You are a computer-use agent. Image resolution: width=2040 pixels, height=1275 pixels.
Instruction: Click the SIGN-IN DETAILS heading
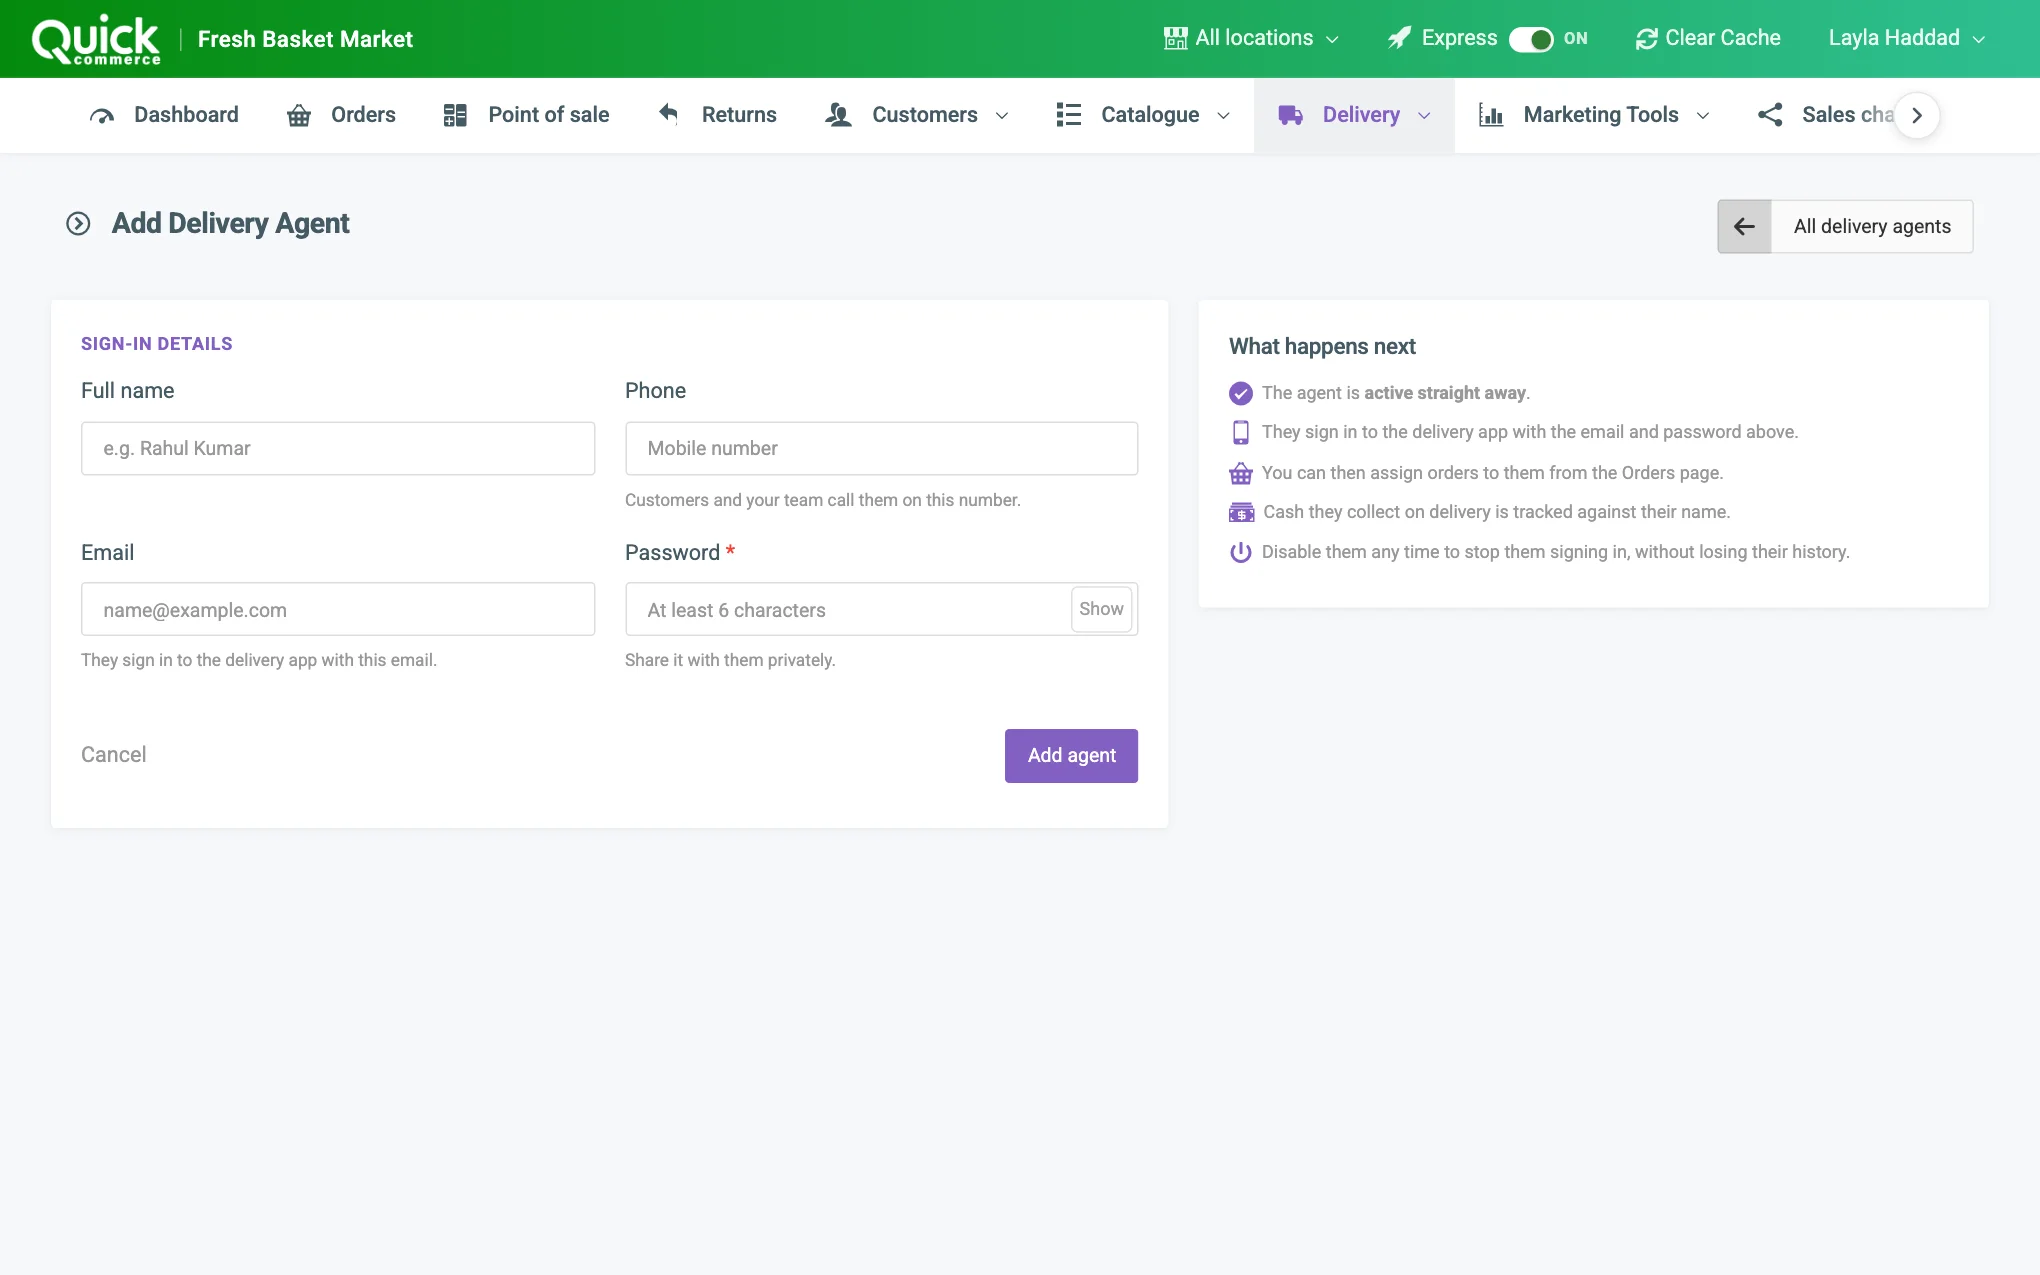click(157, 344)
